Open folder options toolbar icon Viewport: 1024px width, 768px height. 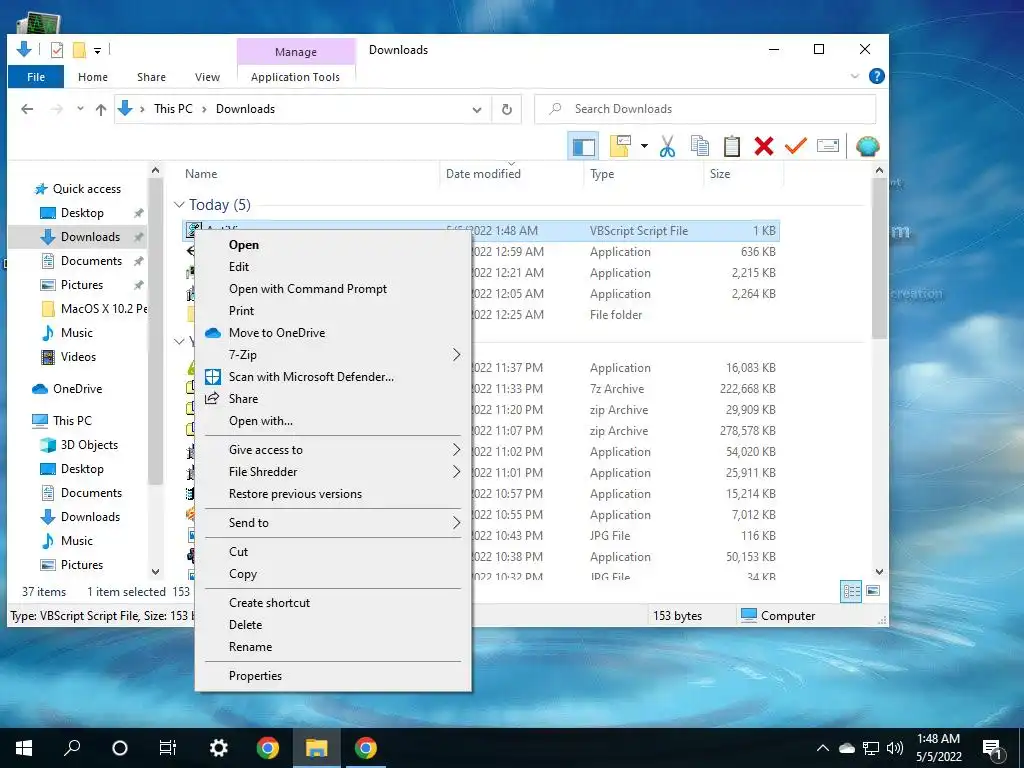click(620, 146)
